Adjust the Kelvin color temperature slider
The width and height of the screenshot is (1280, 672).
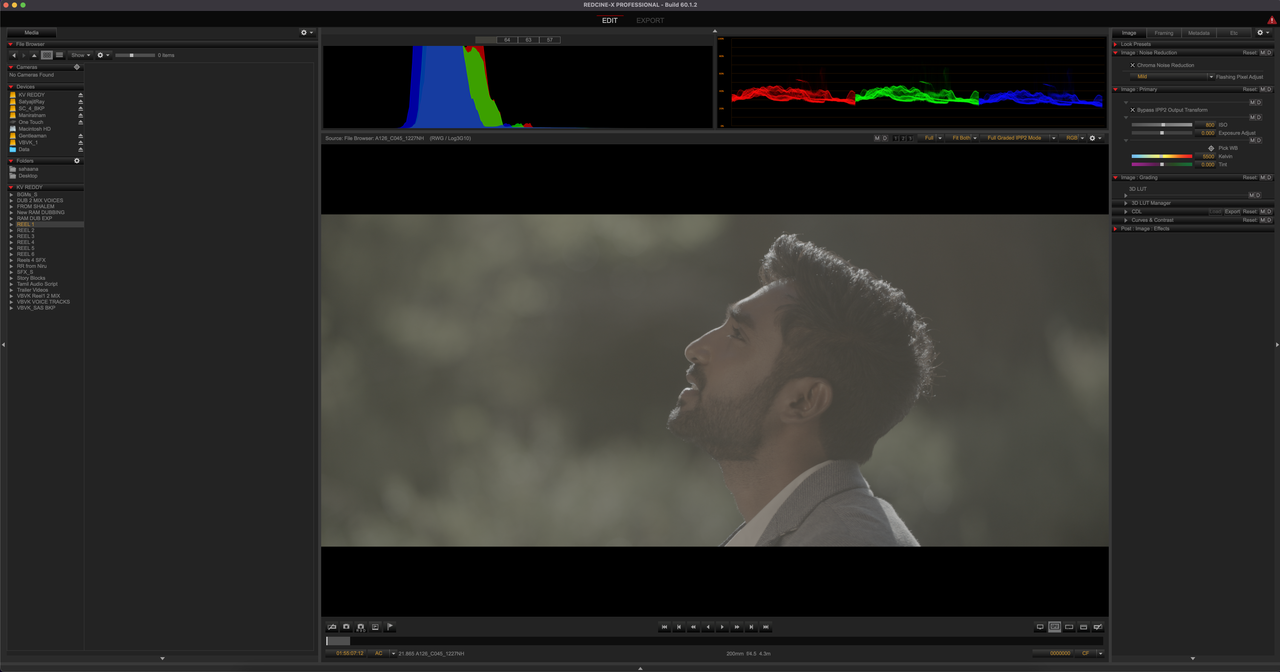pos(1162,156)
